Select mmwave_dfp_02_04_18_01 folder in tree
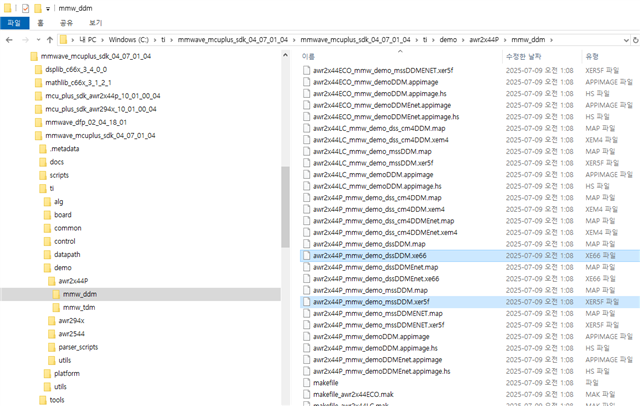Viewport: 640px width, 406px height. pyautogui.click(x=86, y=122)
